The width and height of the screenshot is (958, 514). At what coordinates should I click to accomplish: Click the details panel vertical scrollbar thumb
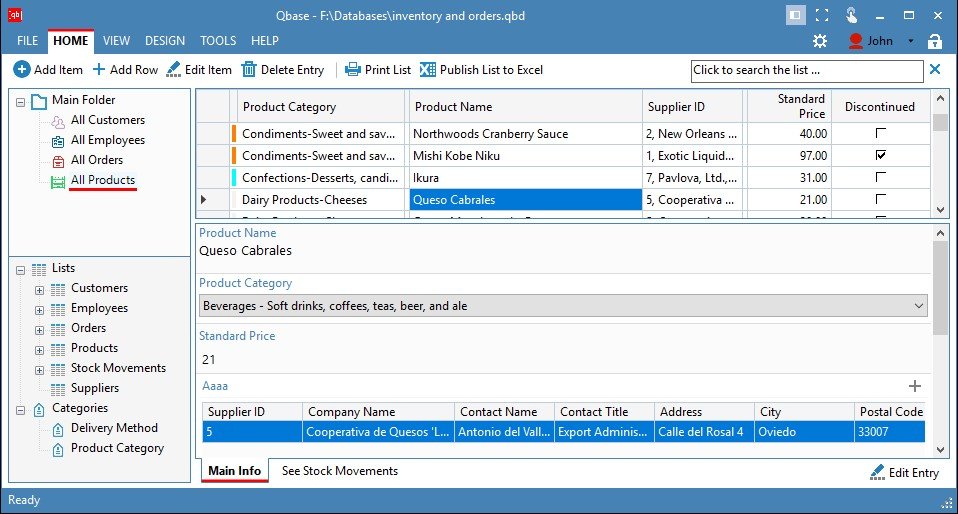pyautogui.click(x=940, y=287)
